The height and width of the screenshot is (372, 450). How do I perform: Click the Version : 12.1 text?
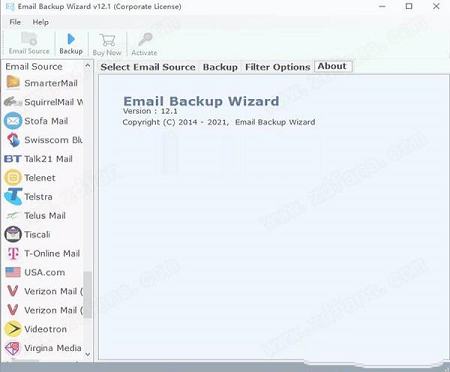coord(150,111)
